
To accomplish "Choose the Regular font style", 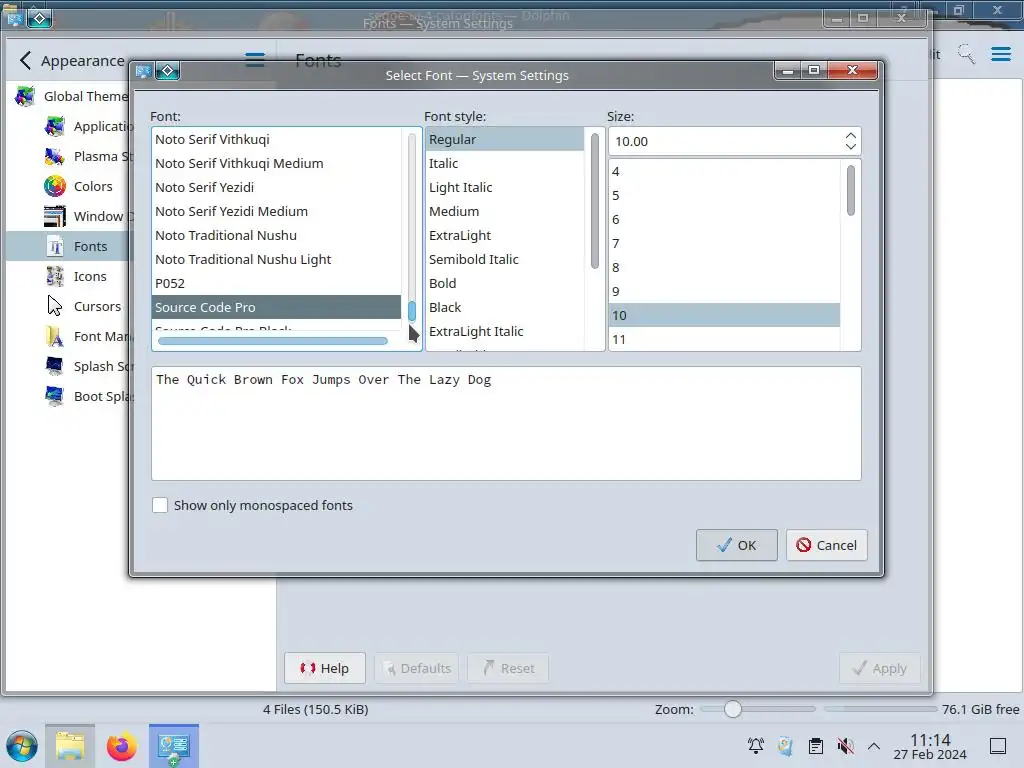I will (x=505, y=139).
